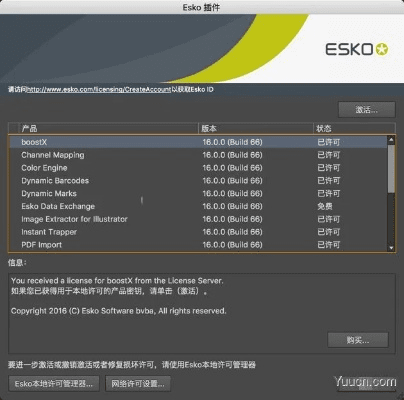Click the 已许可 status of boostX

pos(328,142)
